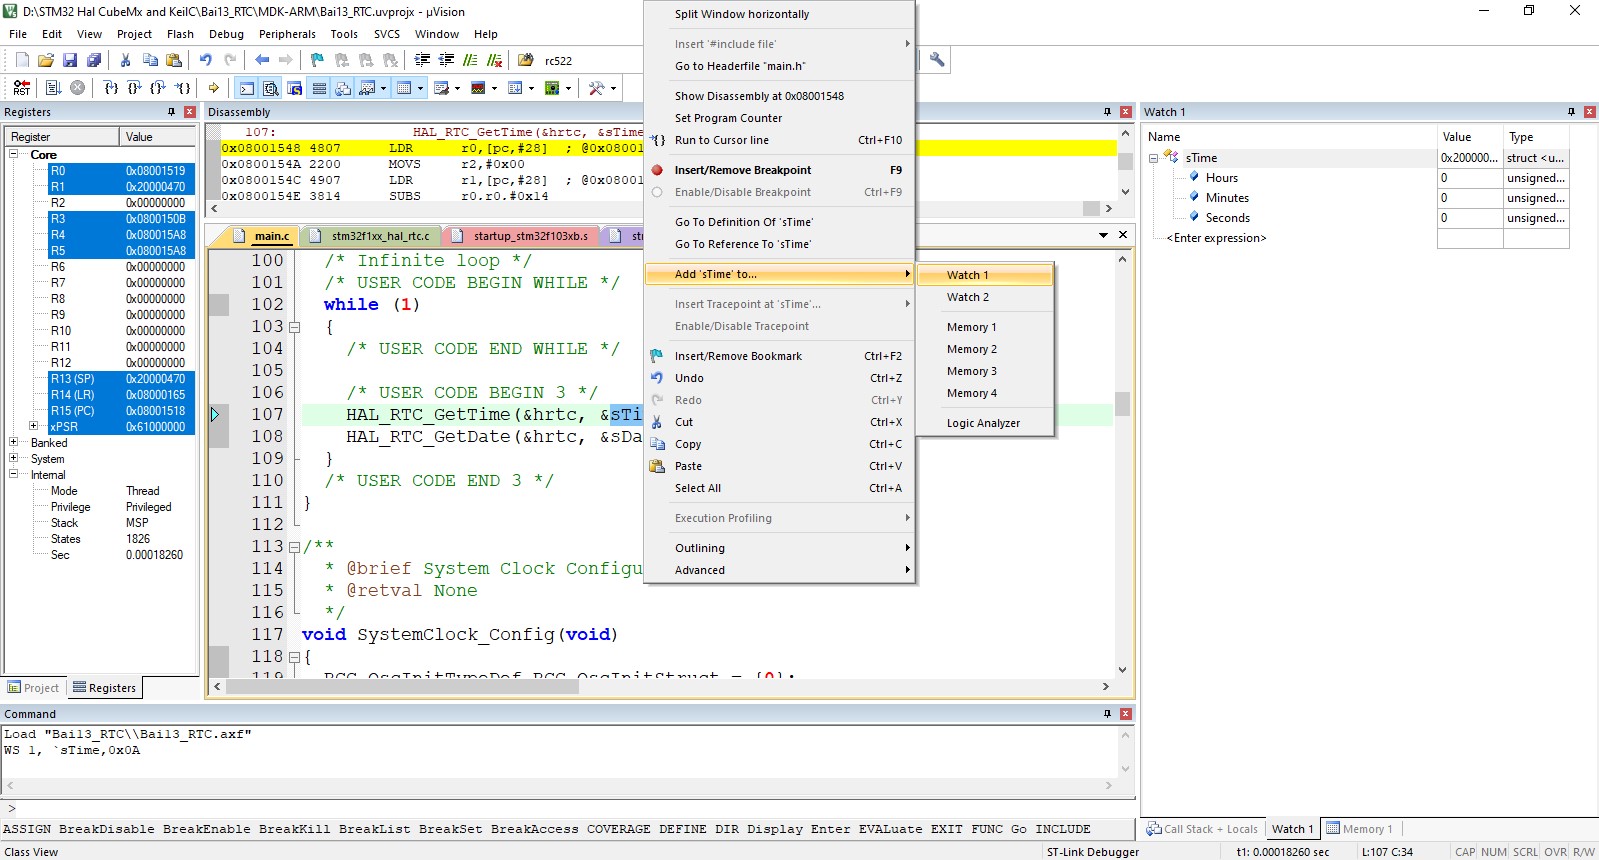This screenshot has width=1599, height=860.
Task: Click the New file icon
Action: pyautogui.click(x=22, y=60)
